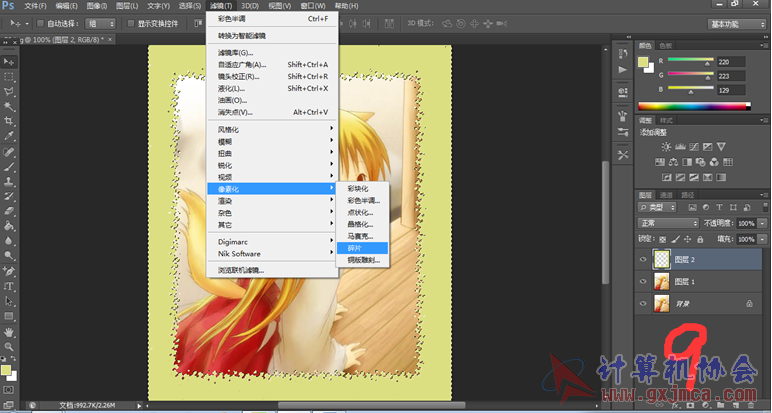Select the Pen tool
772x413 pixels.
9,271
